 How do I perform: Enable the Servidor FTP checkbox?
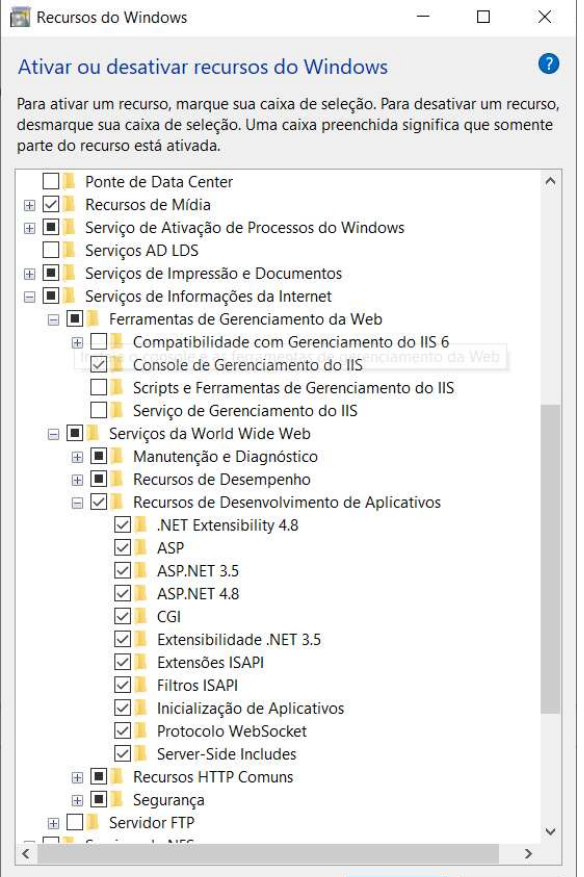75,823
